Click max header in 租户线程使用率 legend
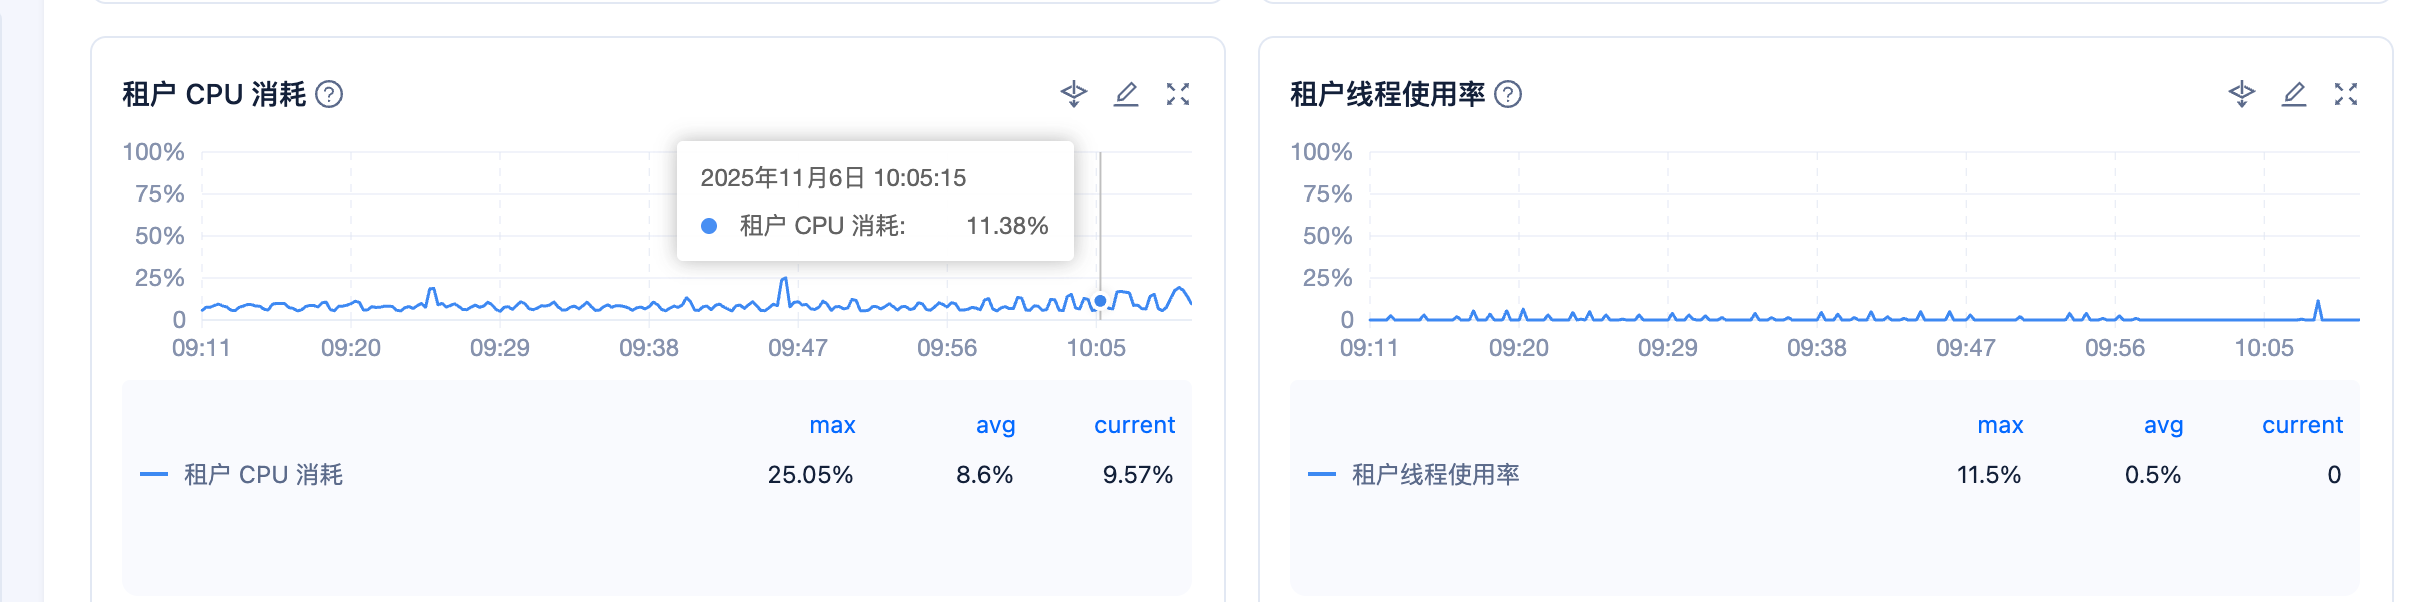This screenshot has width=2416, height=602. coord(2000,425)
